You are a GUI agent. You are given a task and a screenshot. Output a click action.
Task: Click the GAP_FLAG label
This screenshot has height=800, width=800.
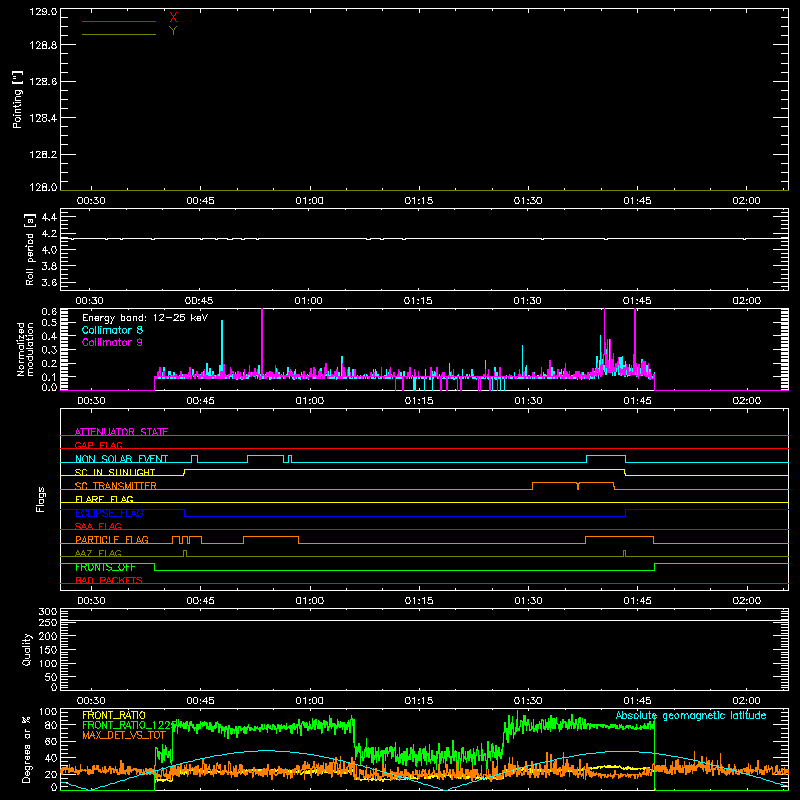coord(98,445)
